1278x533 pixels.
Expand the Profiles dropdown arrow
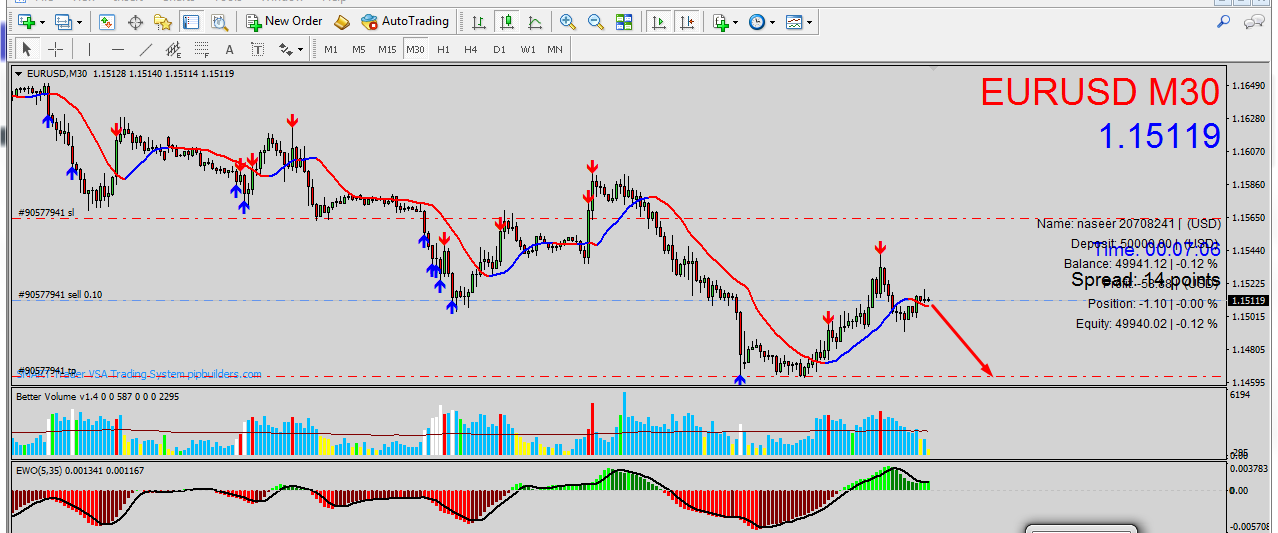[x=80, y=21]
